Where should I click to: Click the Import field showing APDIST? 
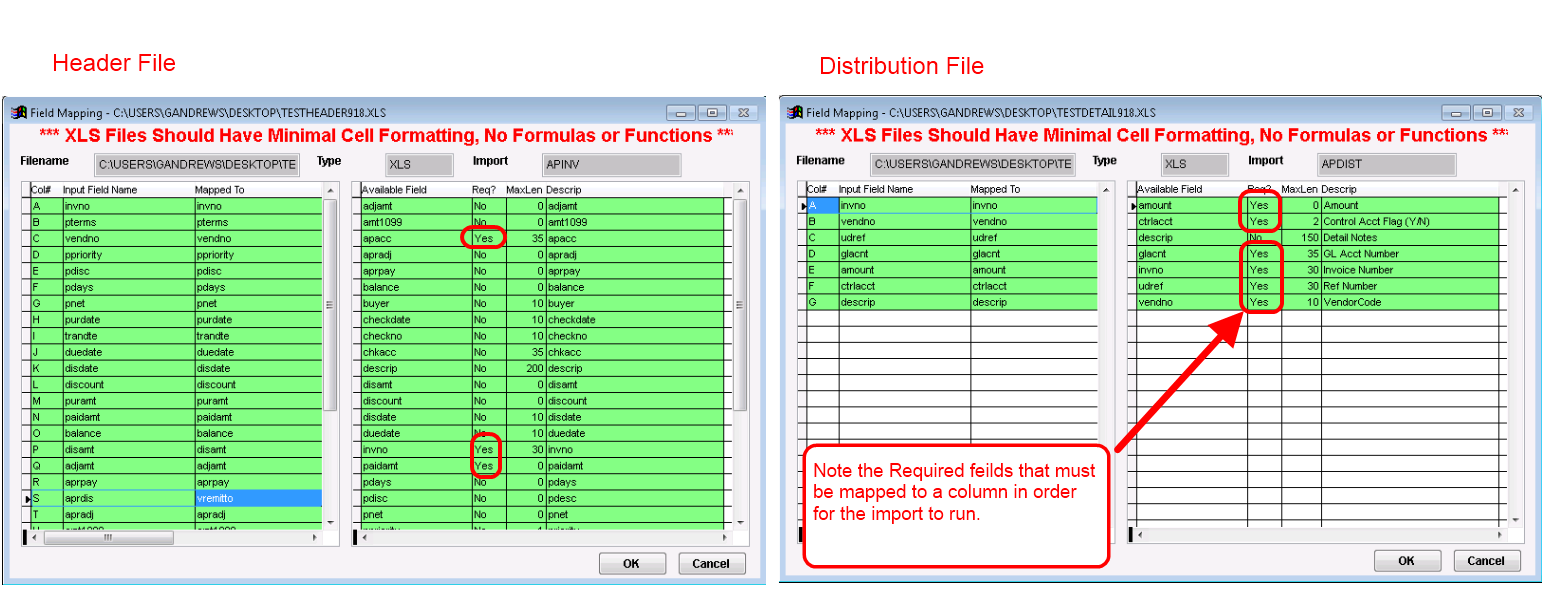[1386, 164]
